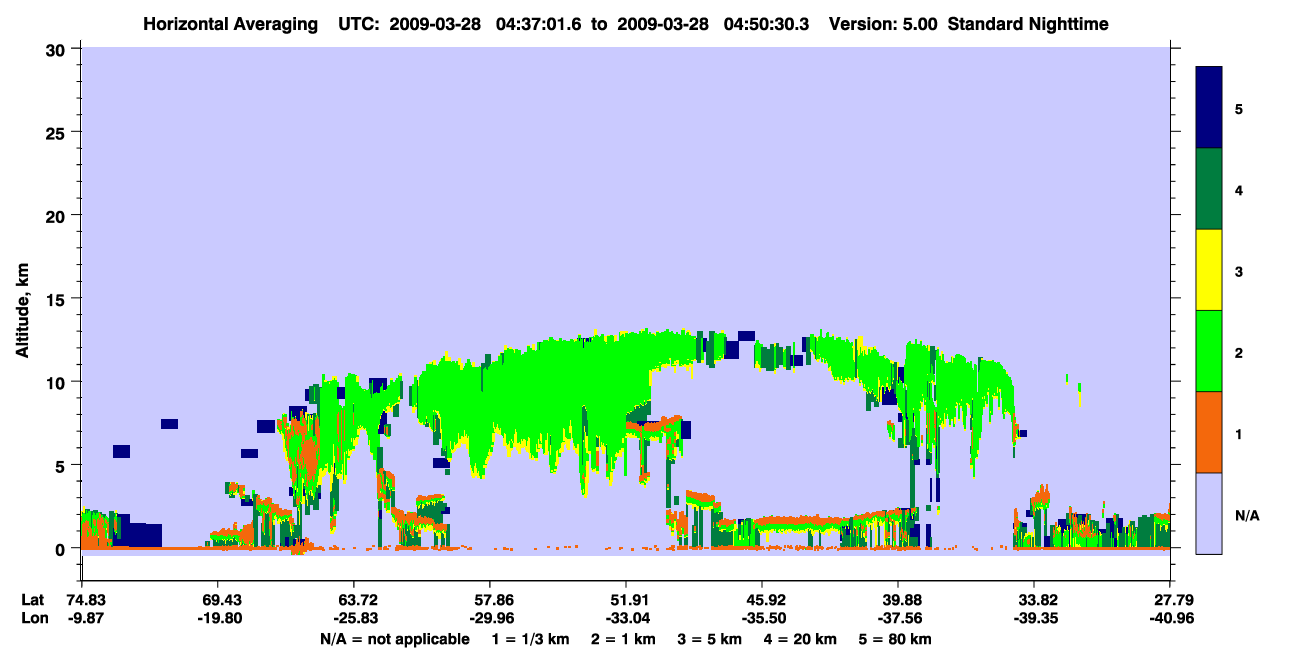Click longitude value -25.83
Image resolution: width=1300 pixels, height=667 pixels.
tap(353, 618)
